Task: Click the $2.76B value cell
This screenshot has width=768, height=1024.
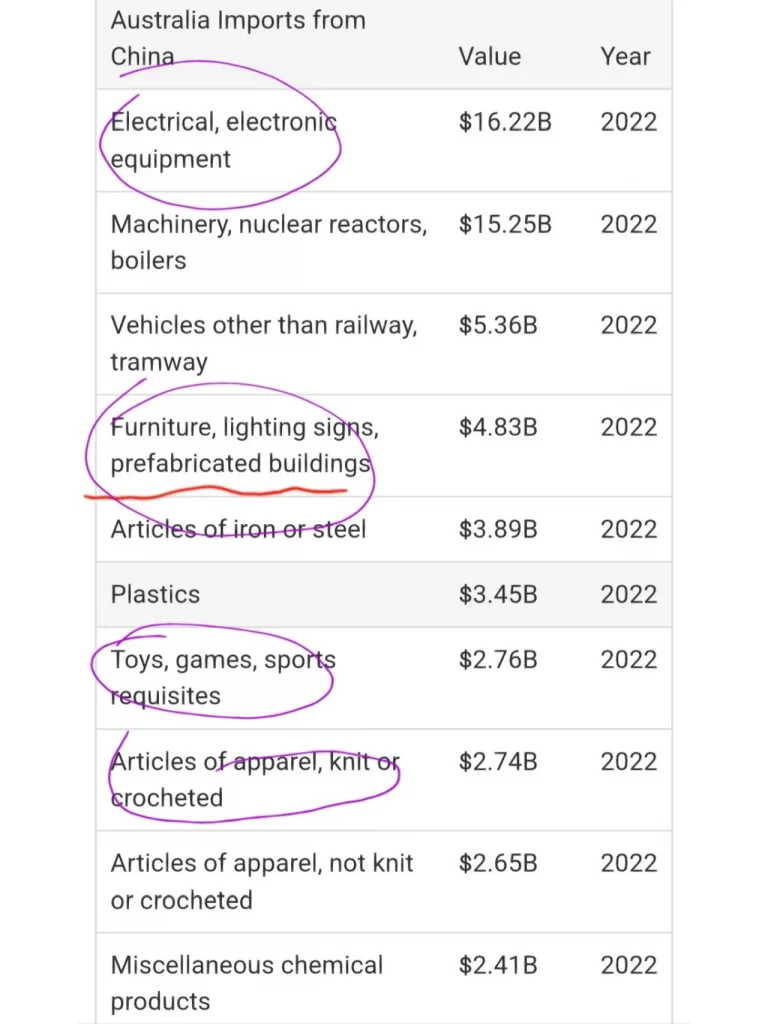Action: click(498, 660)
